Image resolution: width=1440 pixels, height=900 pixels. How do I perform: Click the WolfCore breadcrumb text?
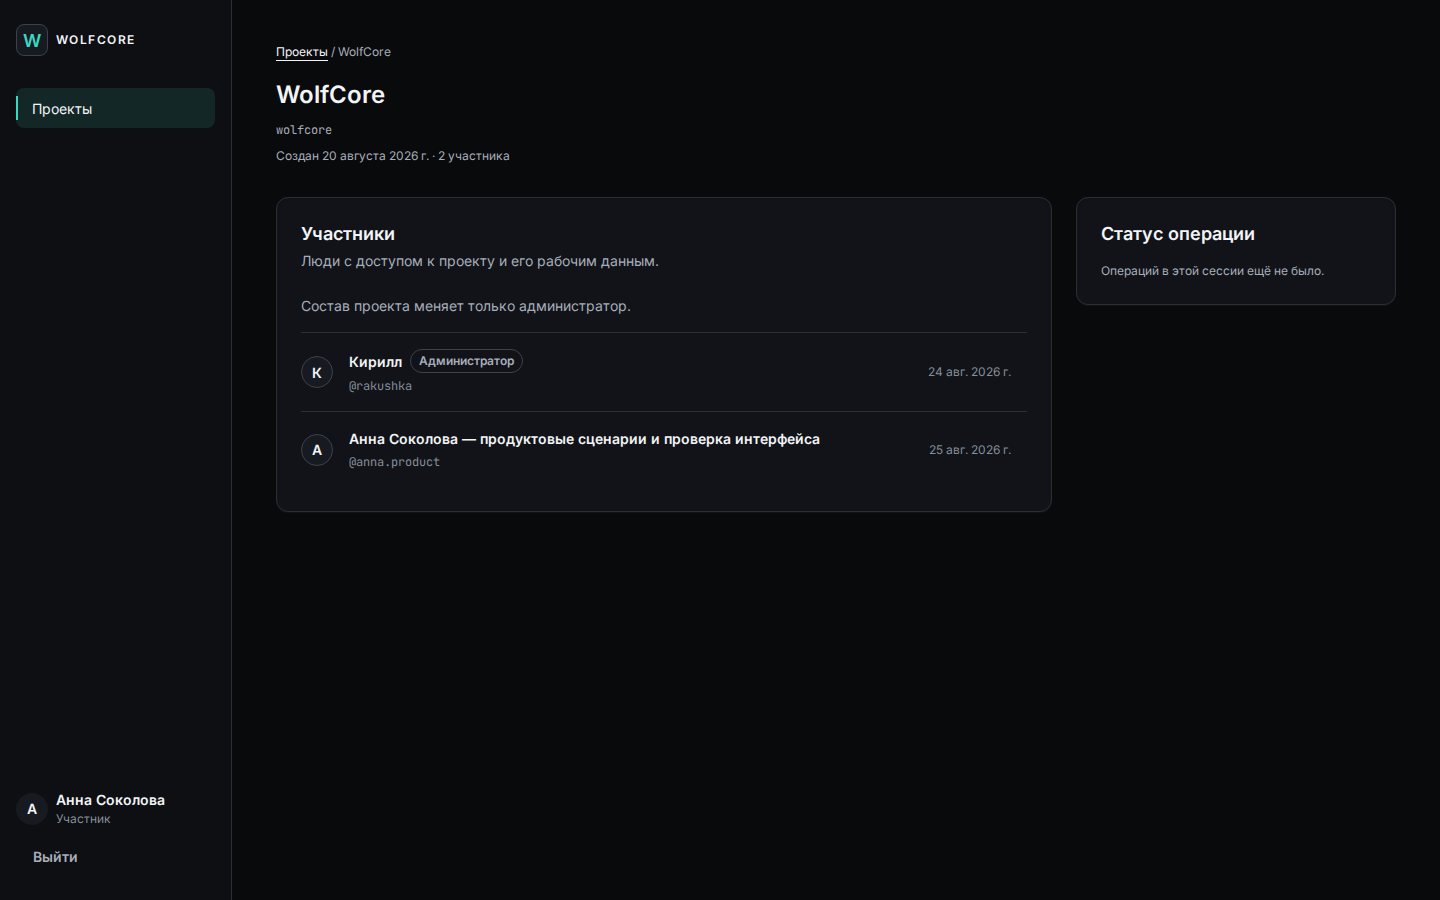click(x=364, y=52)
